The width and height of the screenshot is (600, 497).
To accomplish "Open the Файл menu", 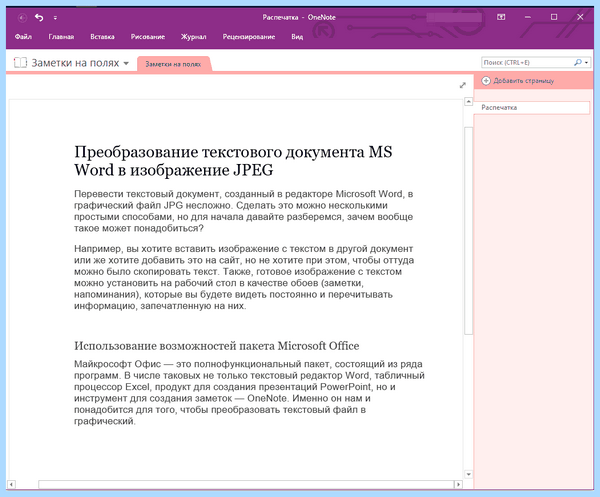I will (23, 37).
